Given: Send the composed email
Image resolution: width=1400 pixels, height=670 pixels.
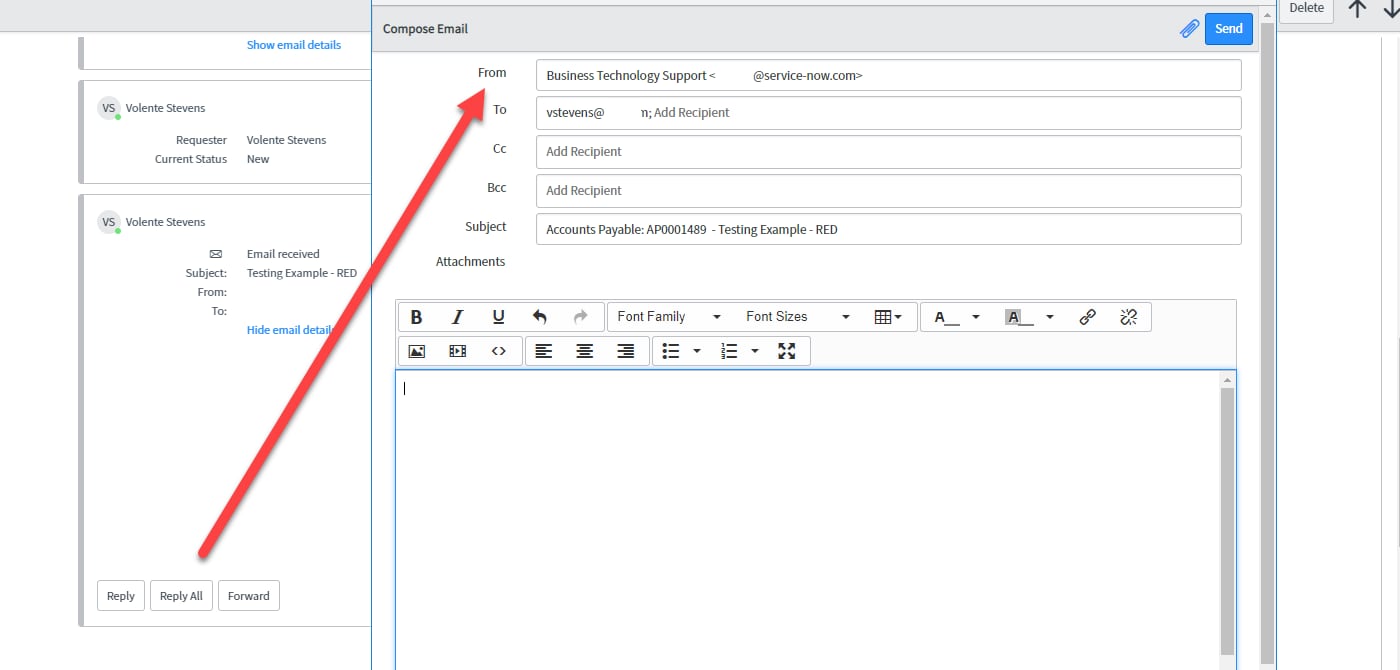Looking at the screenshot, I should tap(1228, 29).
